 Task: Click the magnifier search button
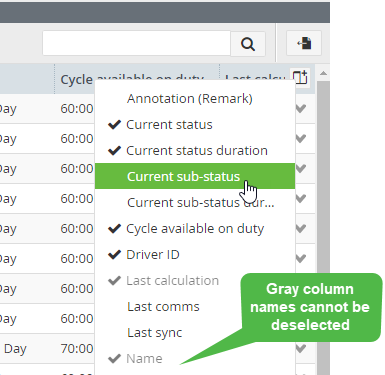coord(248,44)
